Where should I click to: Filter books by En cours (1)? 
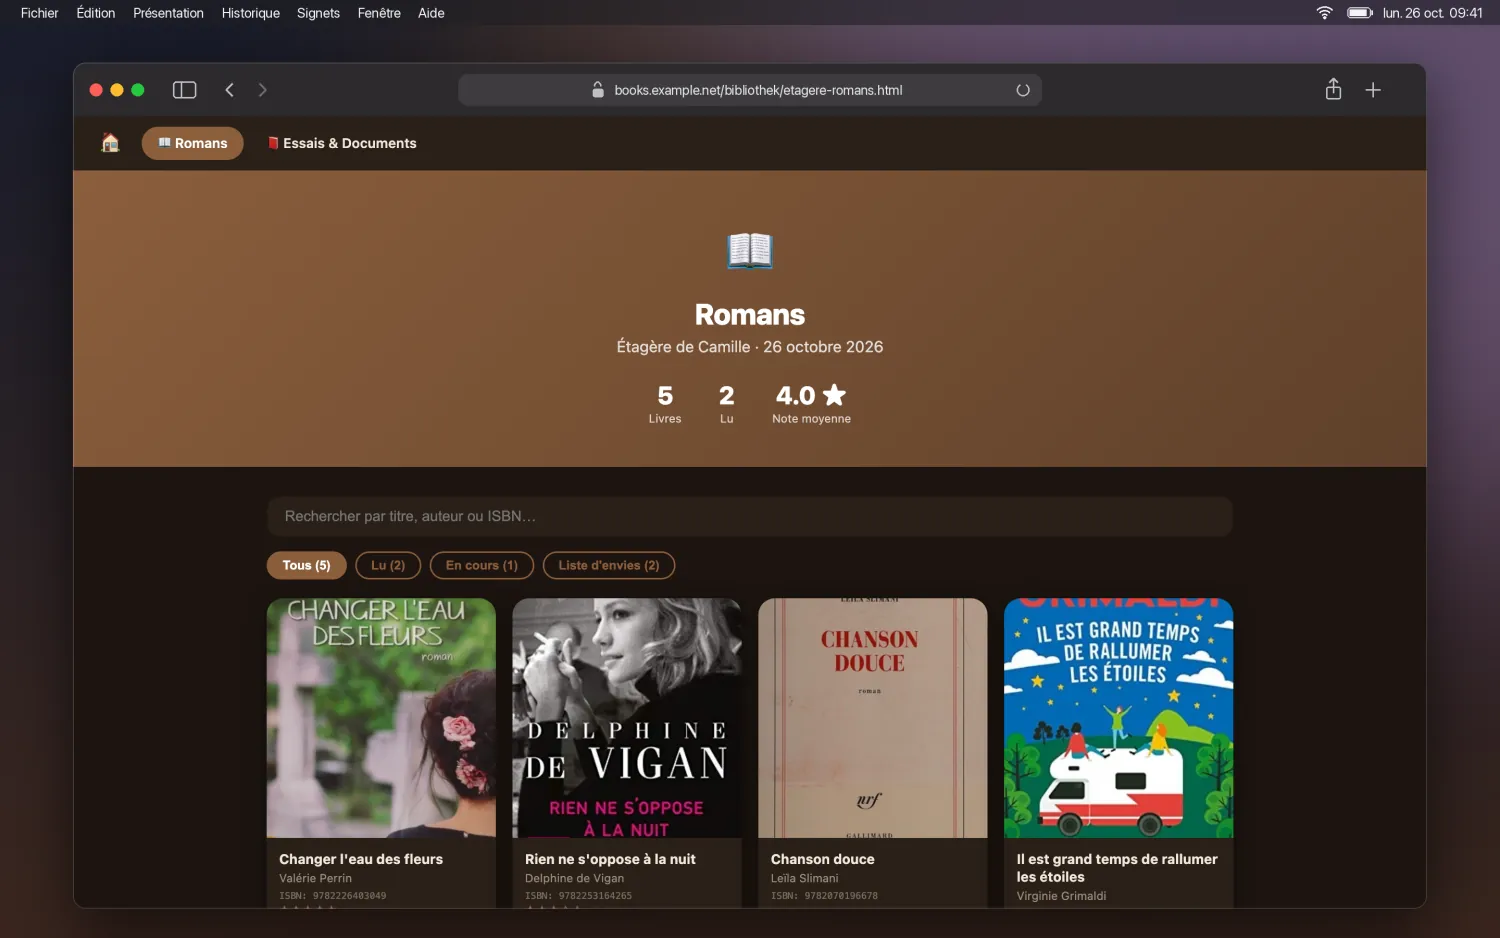click(x=482, y=565)
